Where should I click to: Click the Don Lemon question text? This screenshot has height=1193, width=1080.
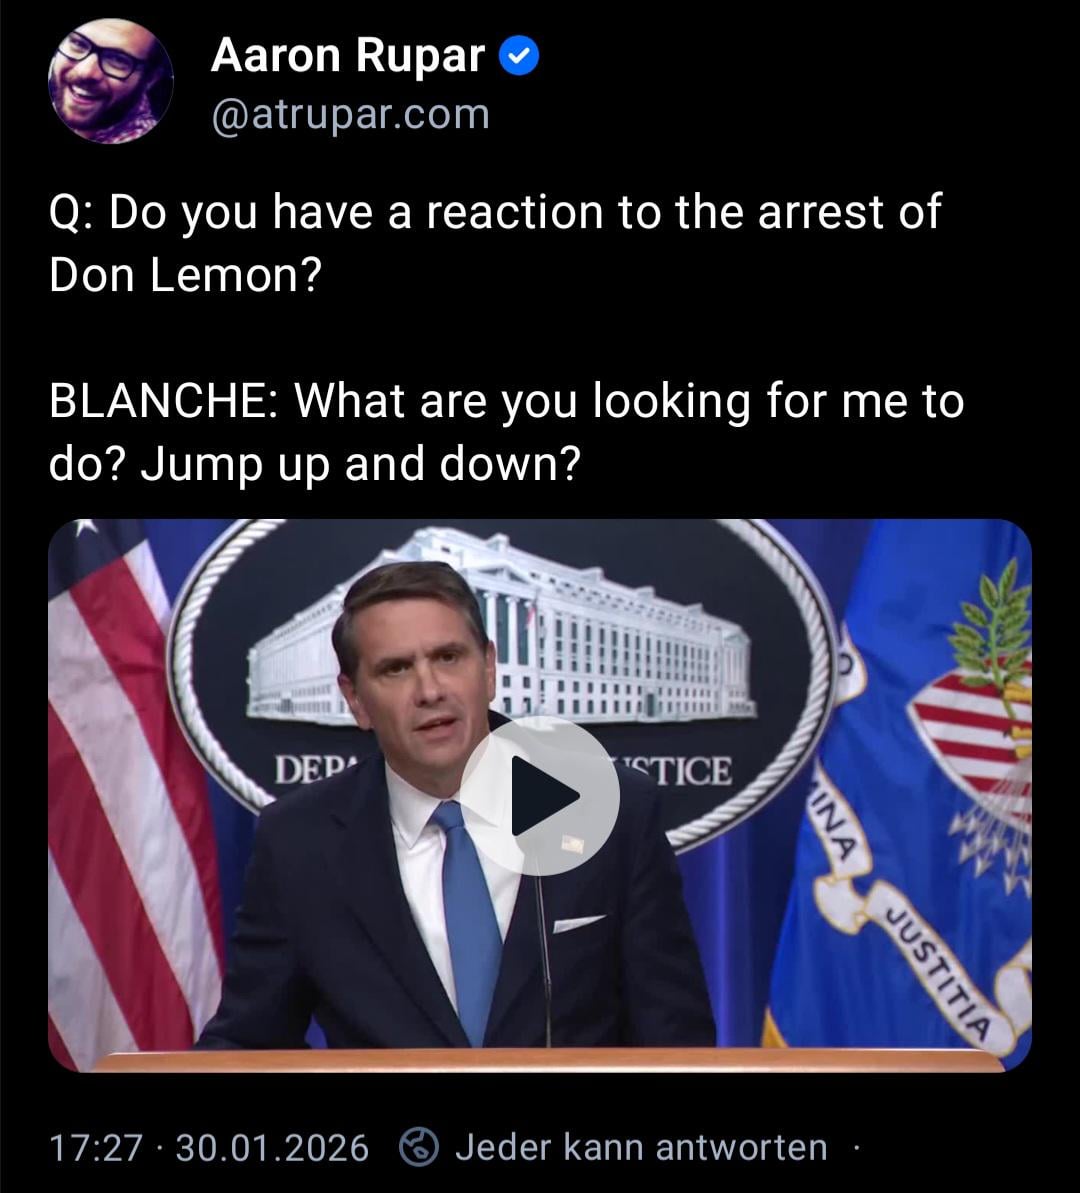(x=495, y=243)
